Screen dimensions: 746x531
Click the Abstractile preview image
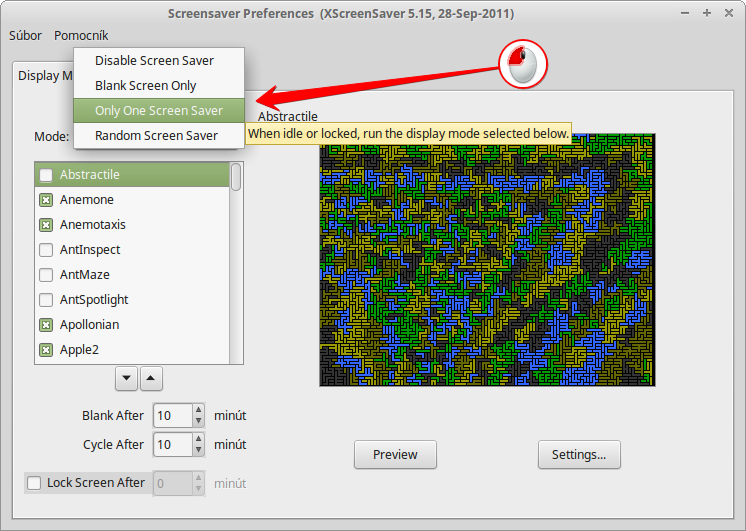click(x=488, y=260)
